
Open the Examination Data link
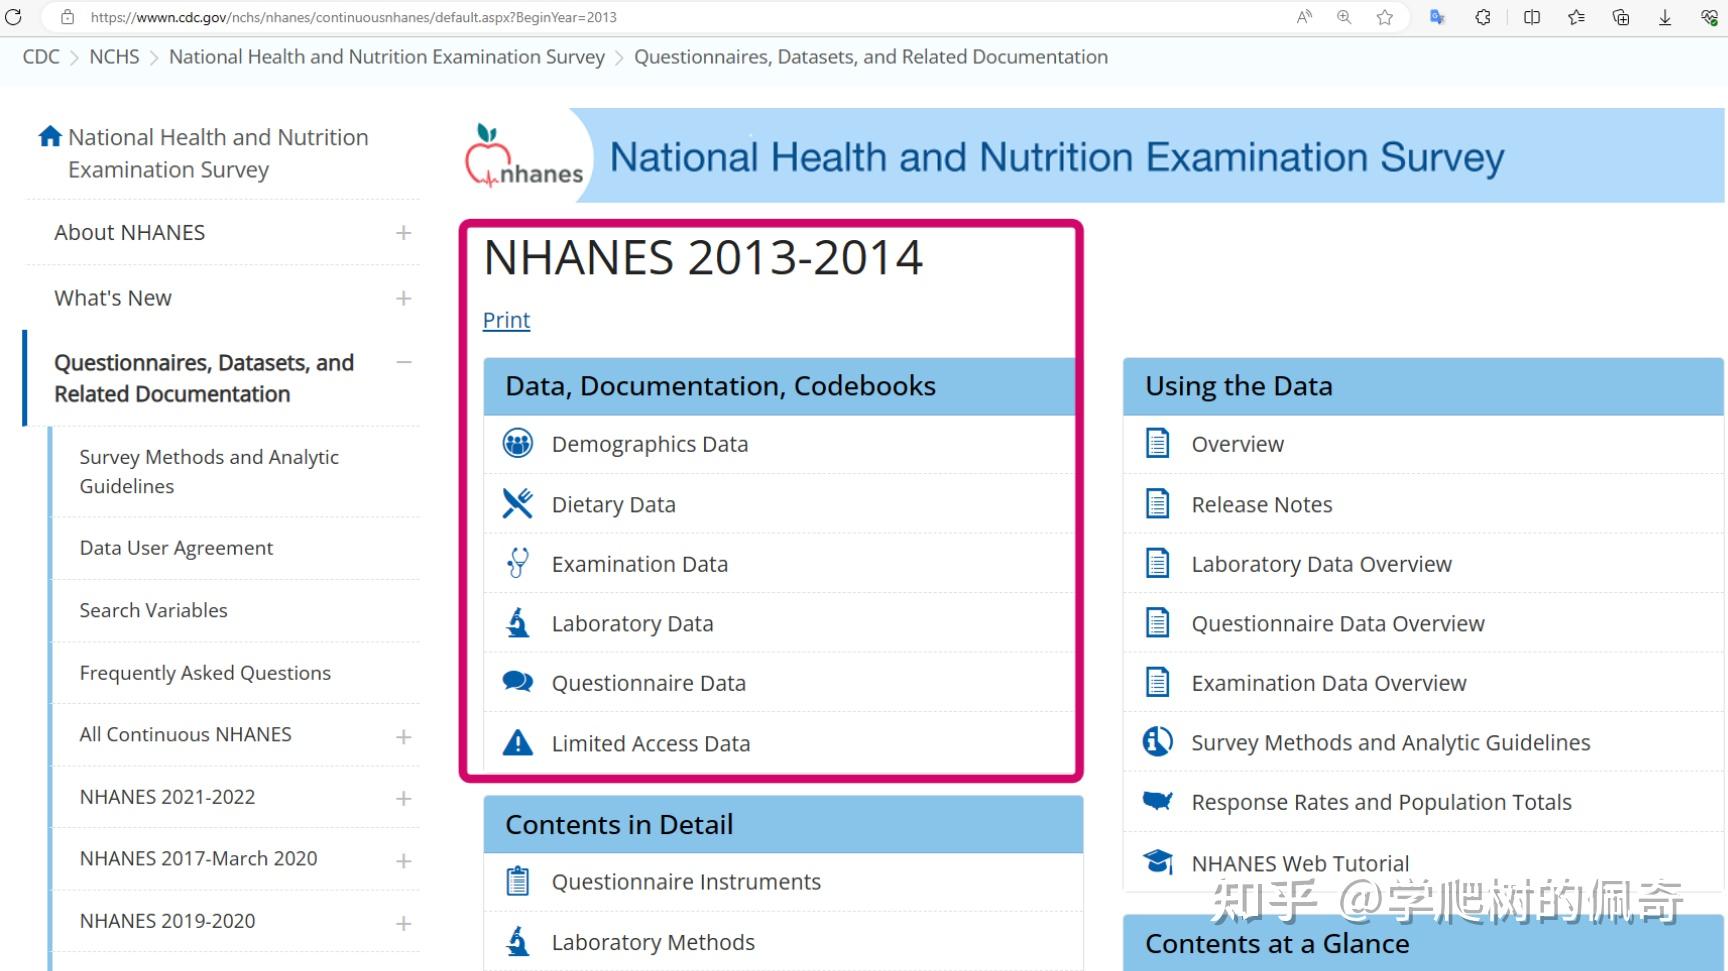[640, 564]
